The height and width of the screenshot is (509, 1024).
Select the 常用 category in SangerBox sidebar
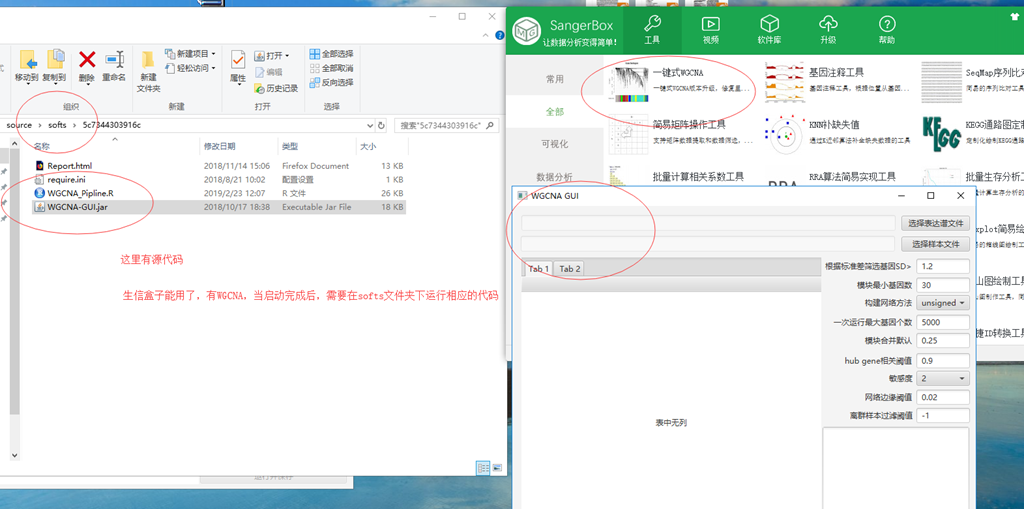tap(554, 79)
